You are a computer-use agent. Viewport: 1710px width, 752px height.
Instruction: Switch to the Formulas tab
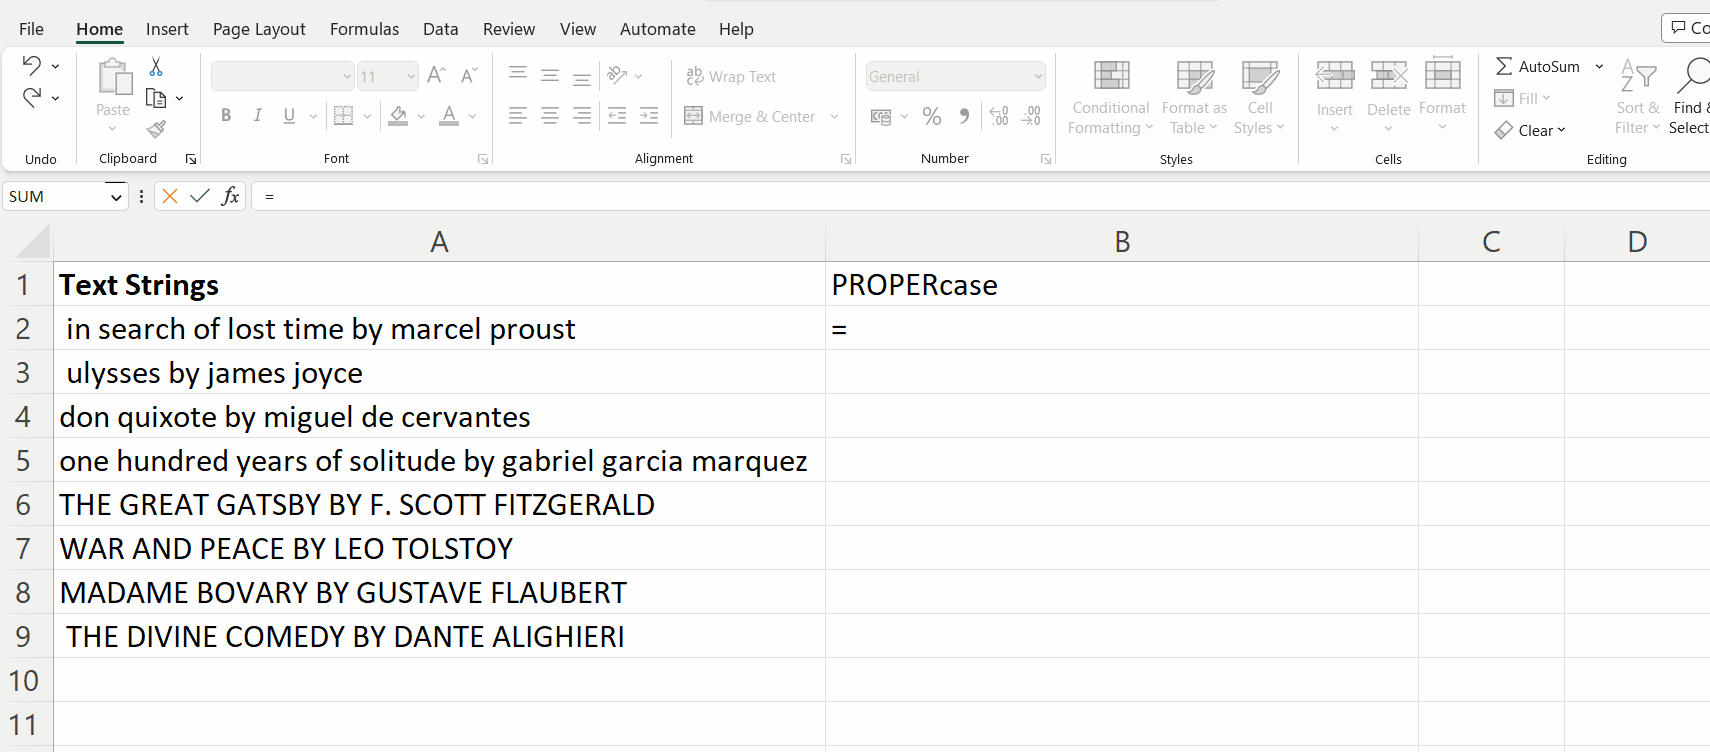pyautogui.click(x=364, y=29)
